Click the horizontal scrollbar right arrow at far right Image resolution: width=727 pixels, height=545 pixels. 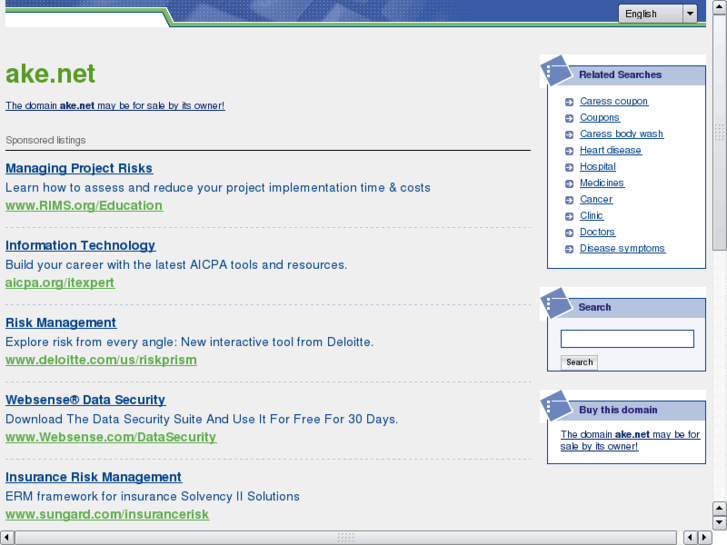click(705, 537)
